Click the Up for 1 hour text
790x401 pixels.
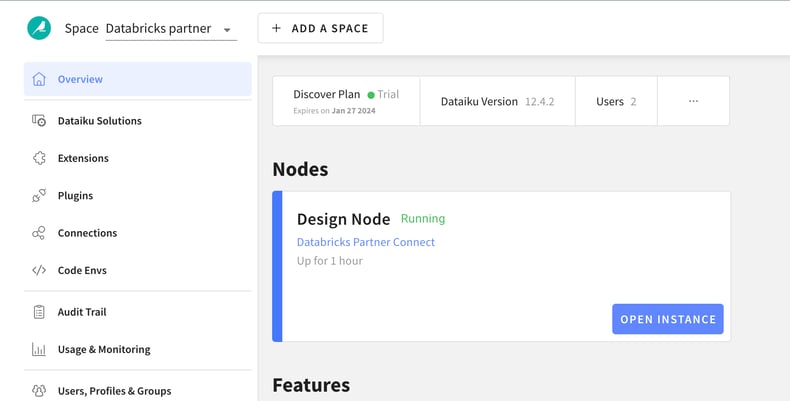[x=330, y=261]
